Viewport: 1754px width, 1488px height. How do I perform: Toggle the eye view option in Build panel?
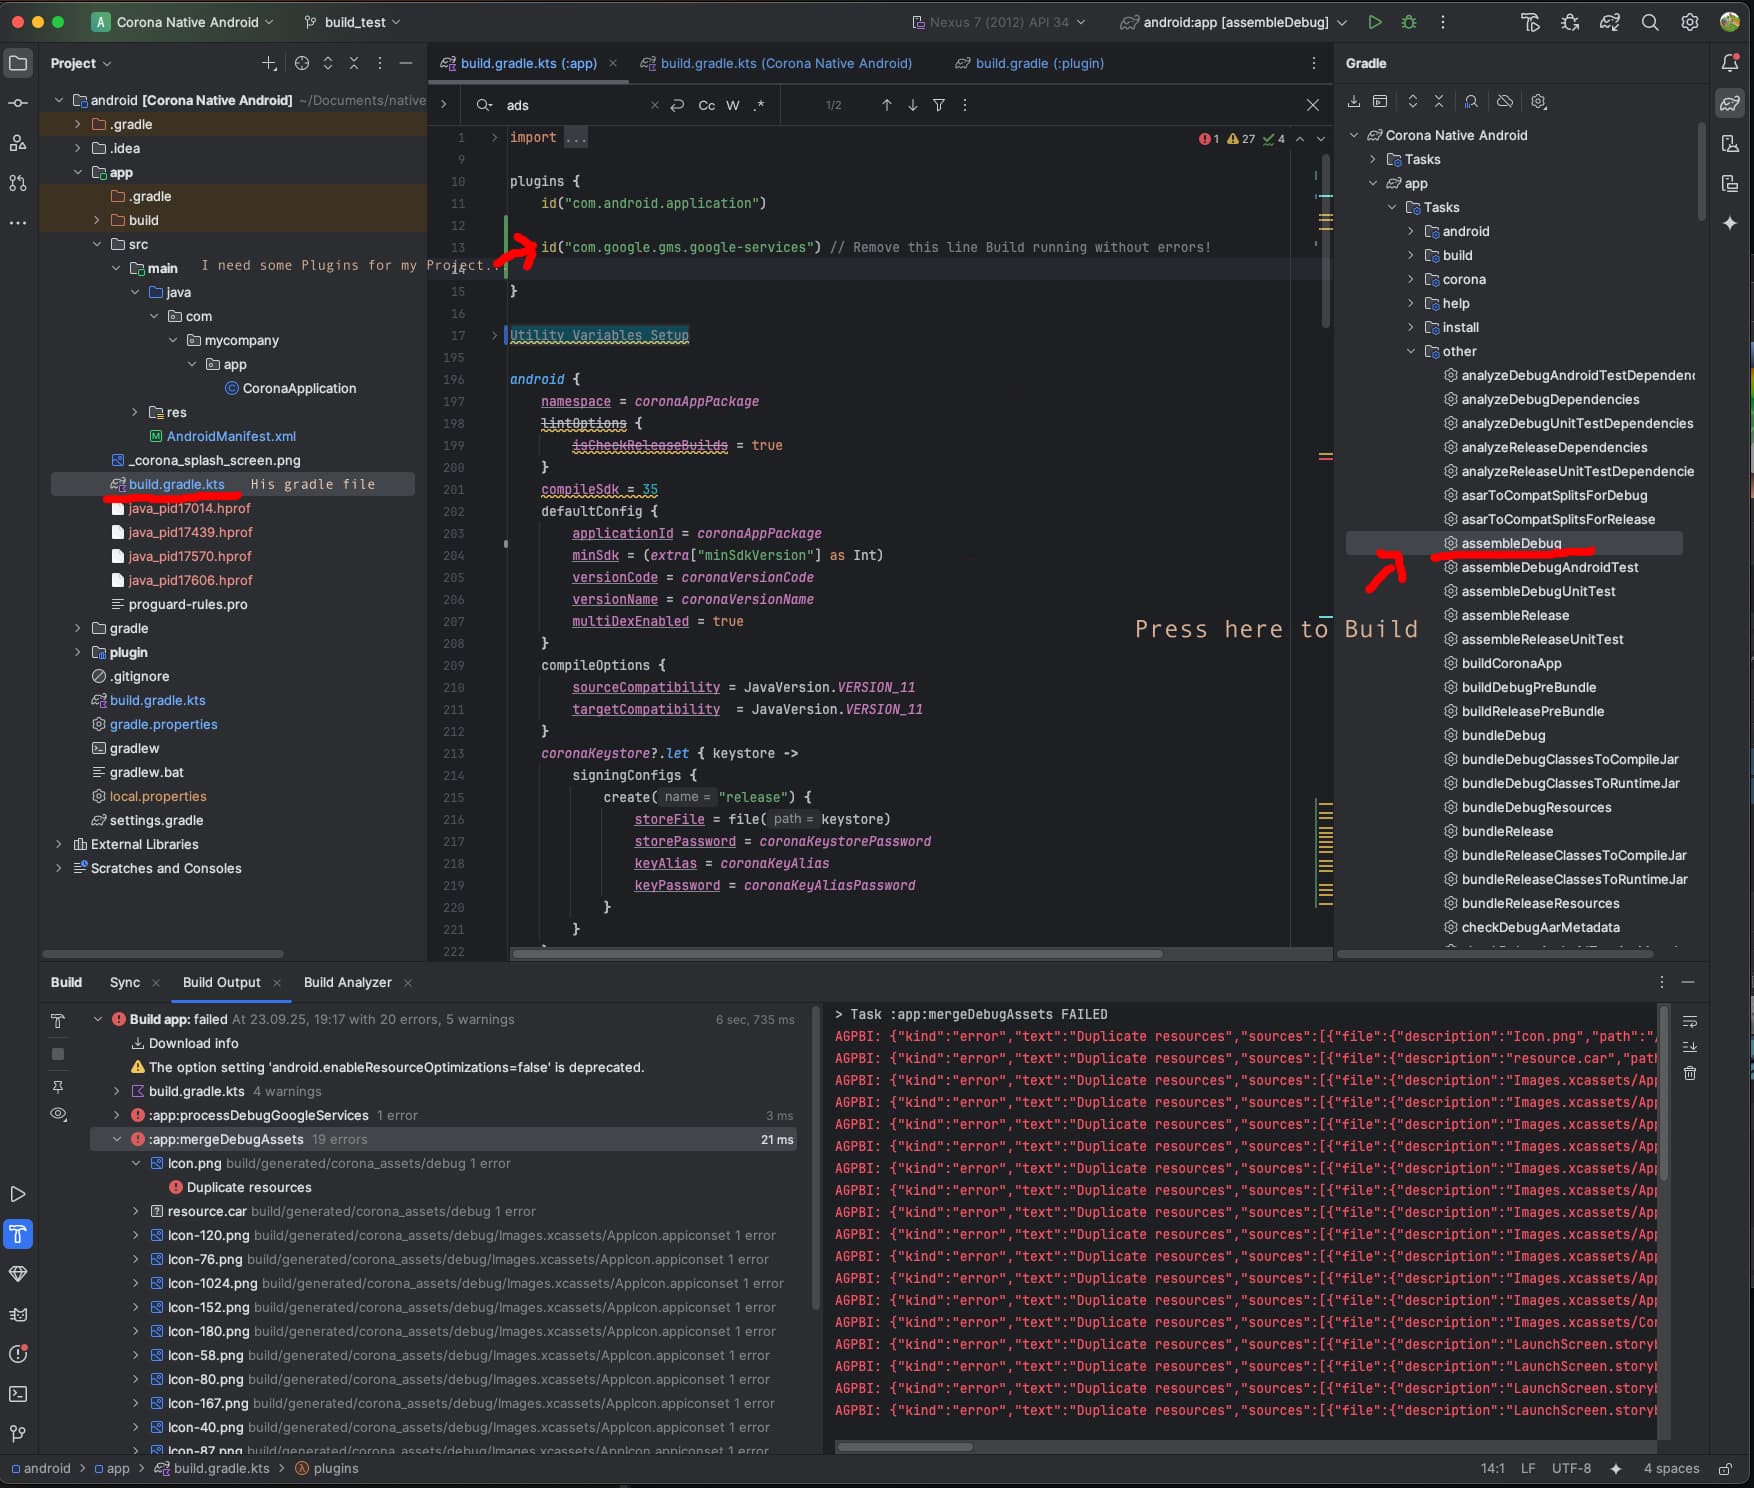click(58, 1114)
